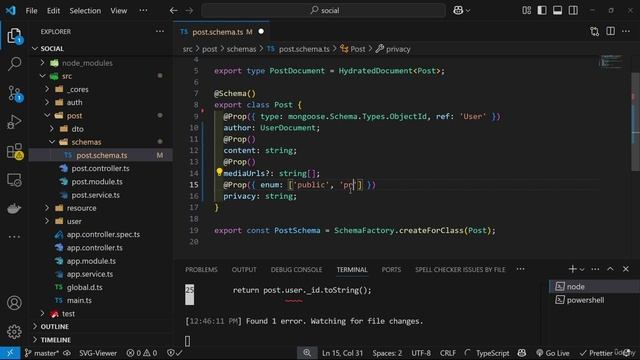Open the Remote Explorer view
Viewport: 640px width, 360px height.
pos(14,180)
